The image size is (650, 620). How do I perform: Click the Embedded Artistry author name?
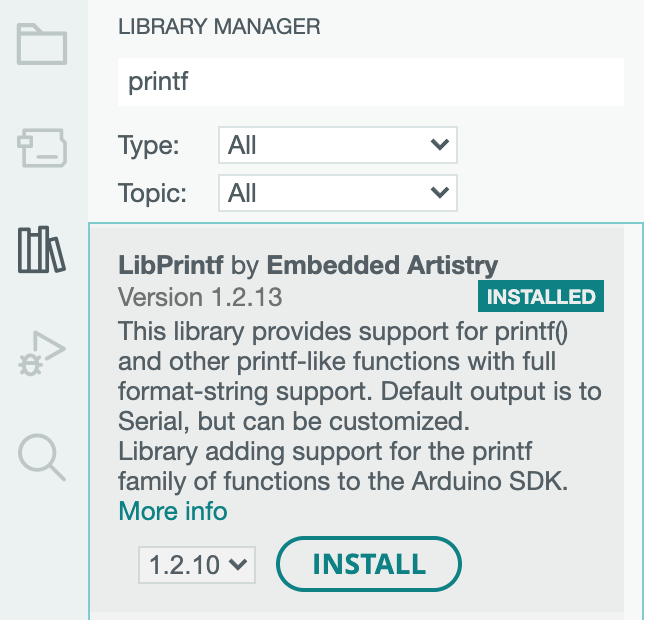tap(382, 266)
